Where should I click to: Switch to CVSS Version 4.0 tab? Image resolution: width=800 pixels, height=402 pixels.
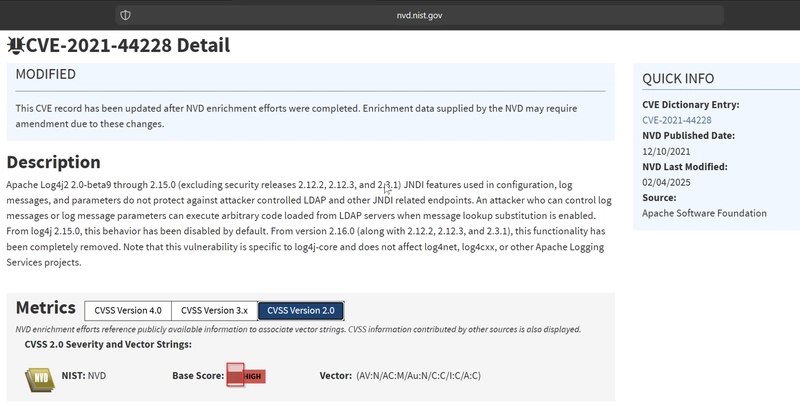128,311
